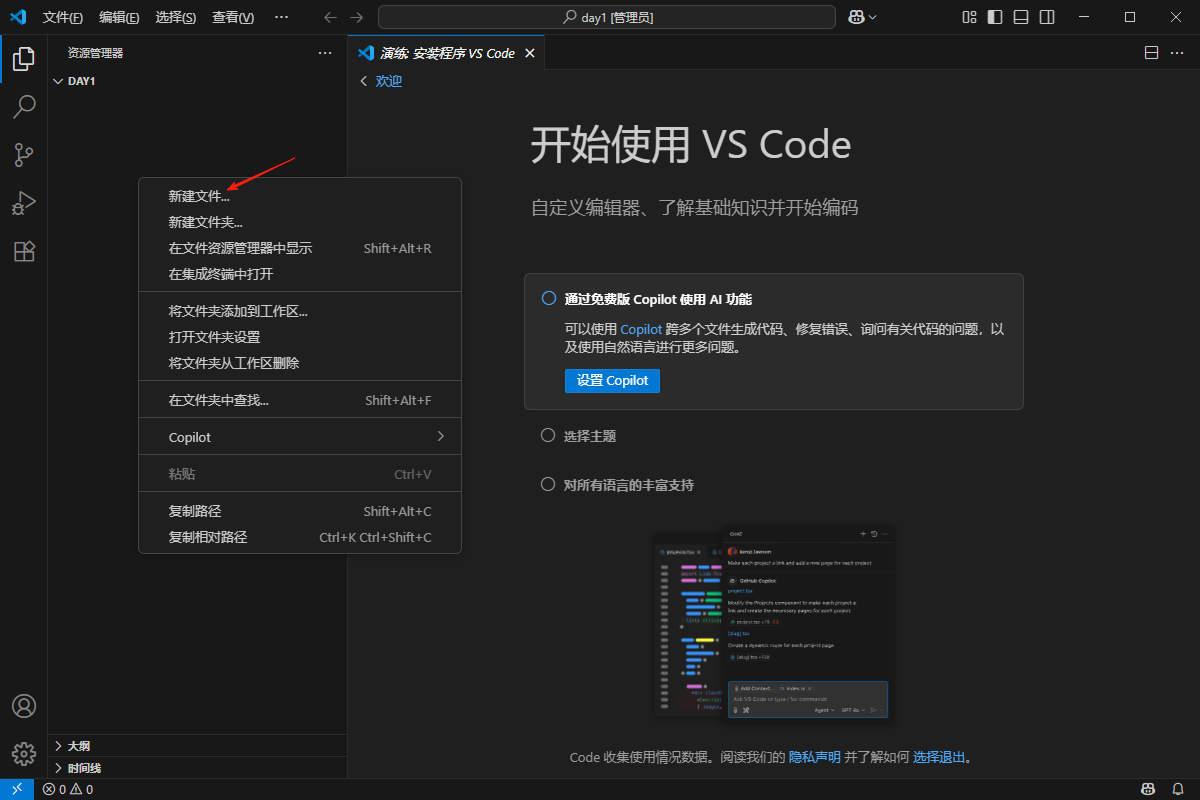Open the Copilot submenu in context menu
1200x800 pixels.
(300, 437)
